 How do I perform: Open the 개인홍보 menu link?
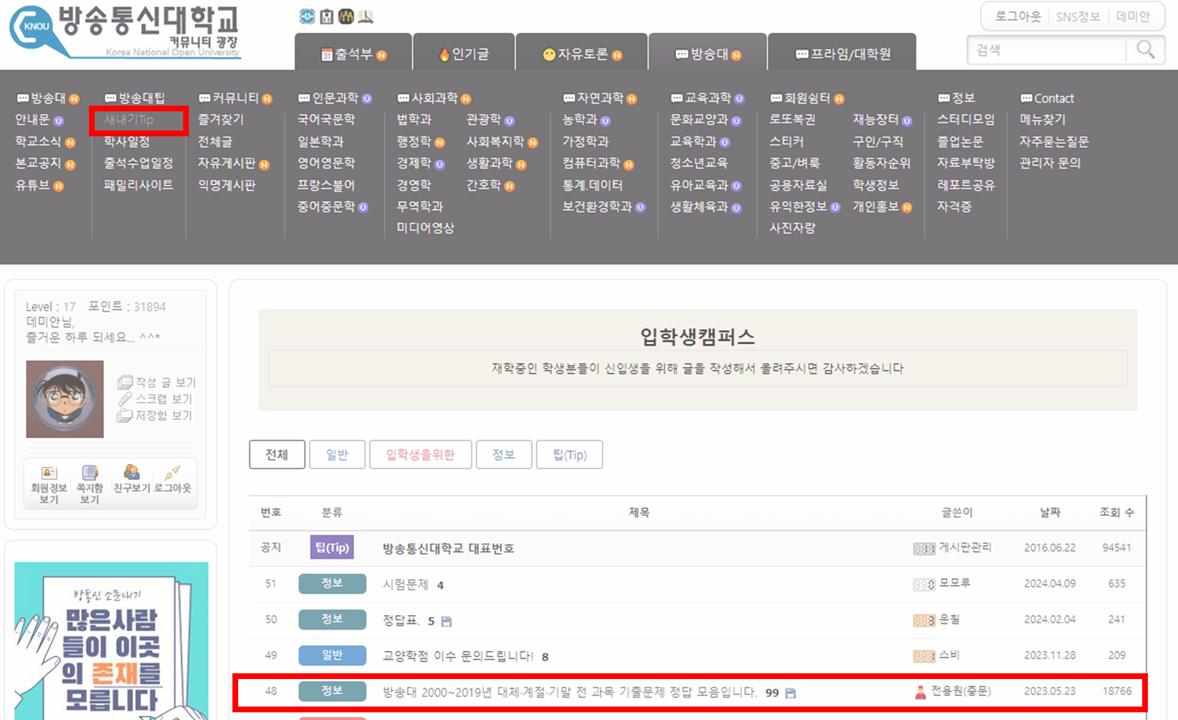(x=876, y=207)
